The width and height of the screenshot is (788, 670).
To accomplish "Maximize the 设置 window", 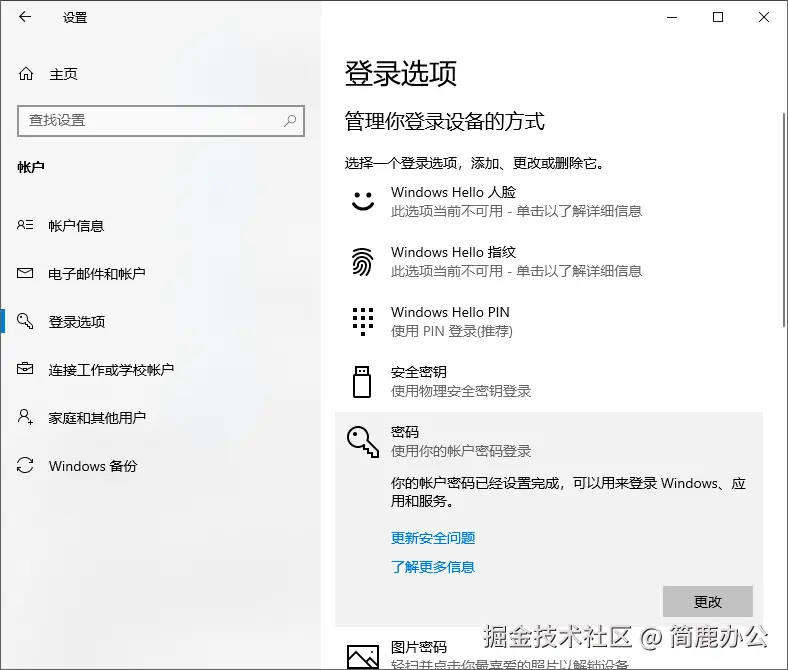I will coord(718,17).
